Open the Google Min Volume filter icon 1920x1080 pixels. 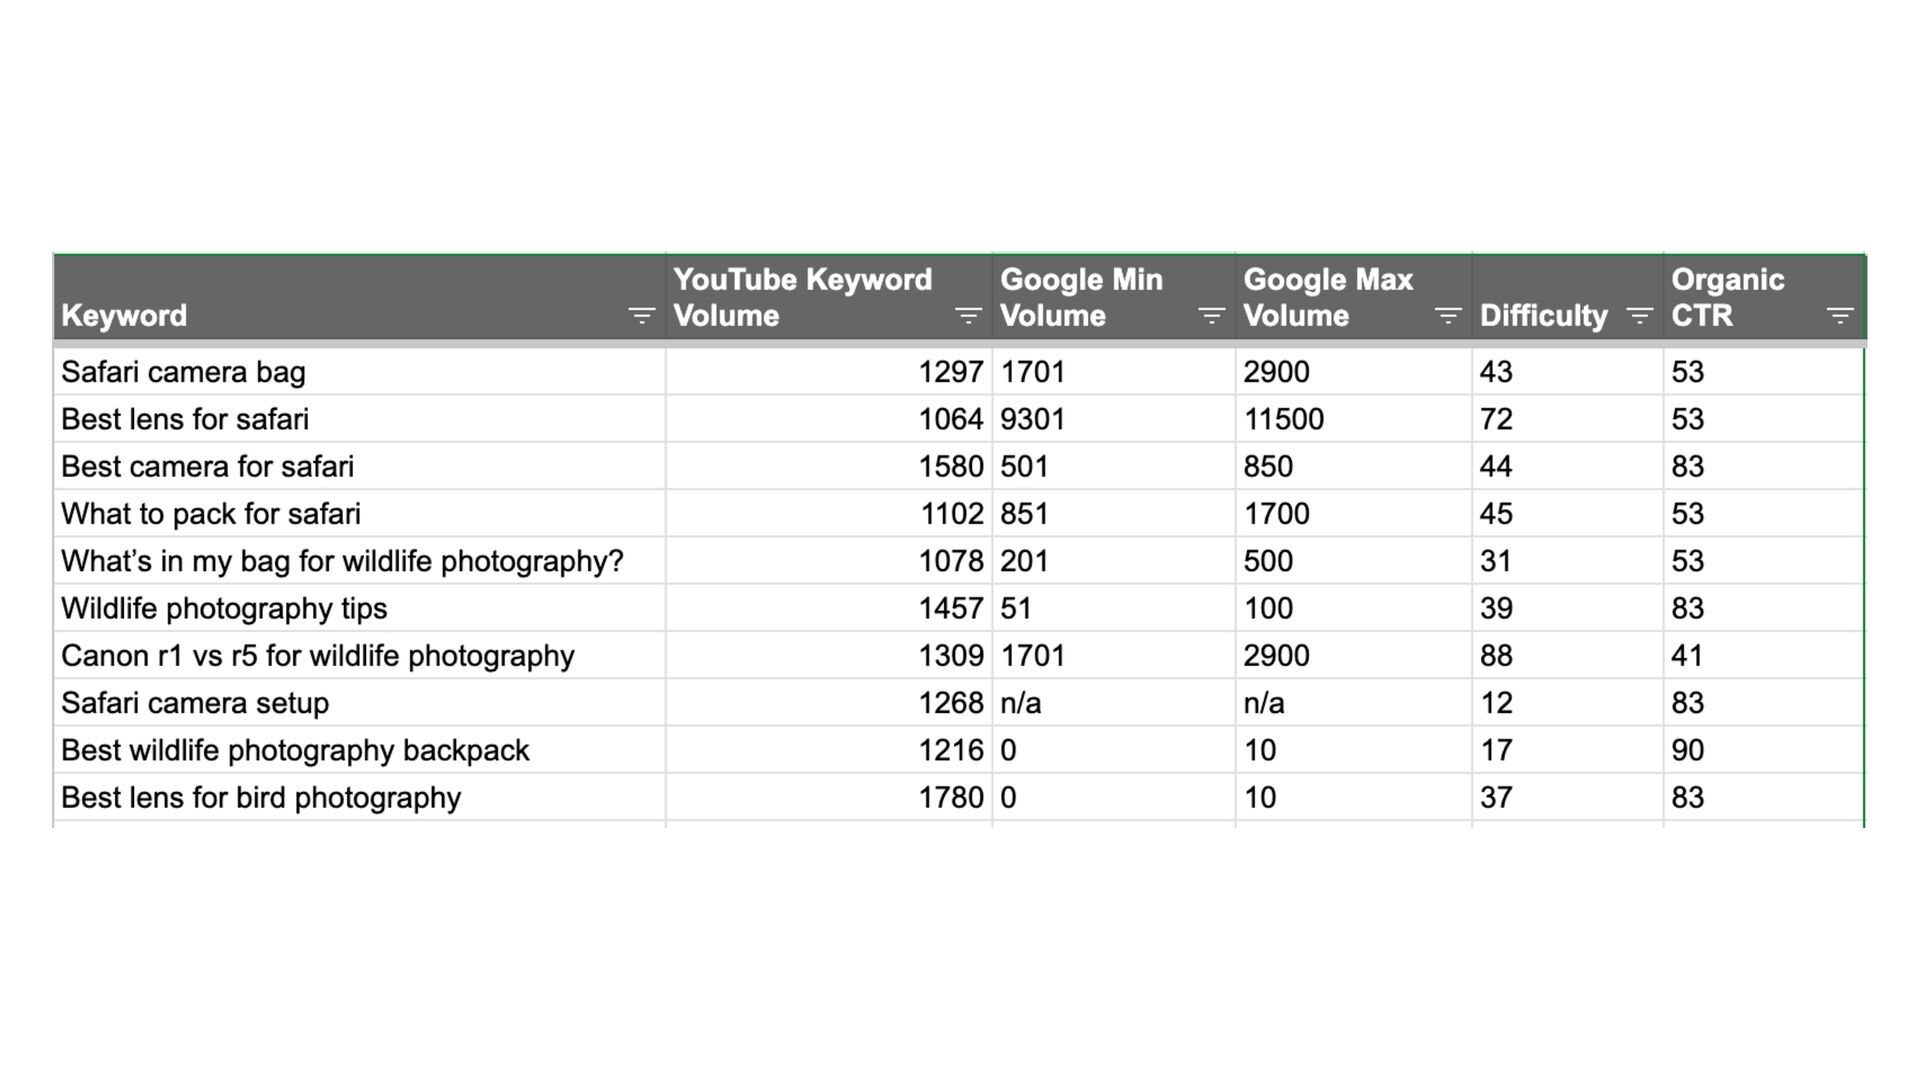[x=1211, y=316]
